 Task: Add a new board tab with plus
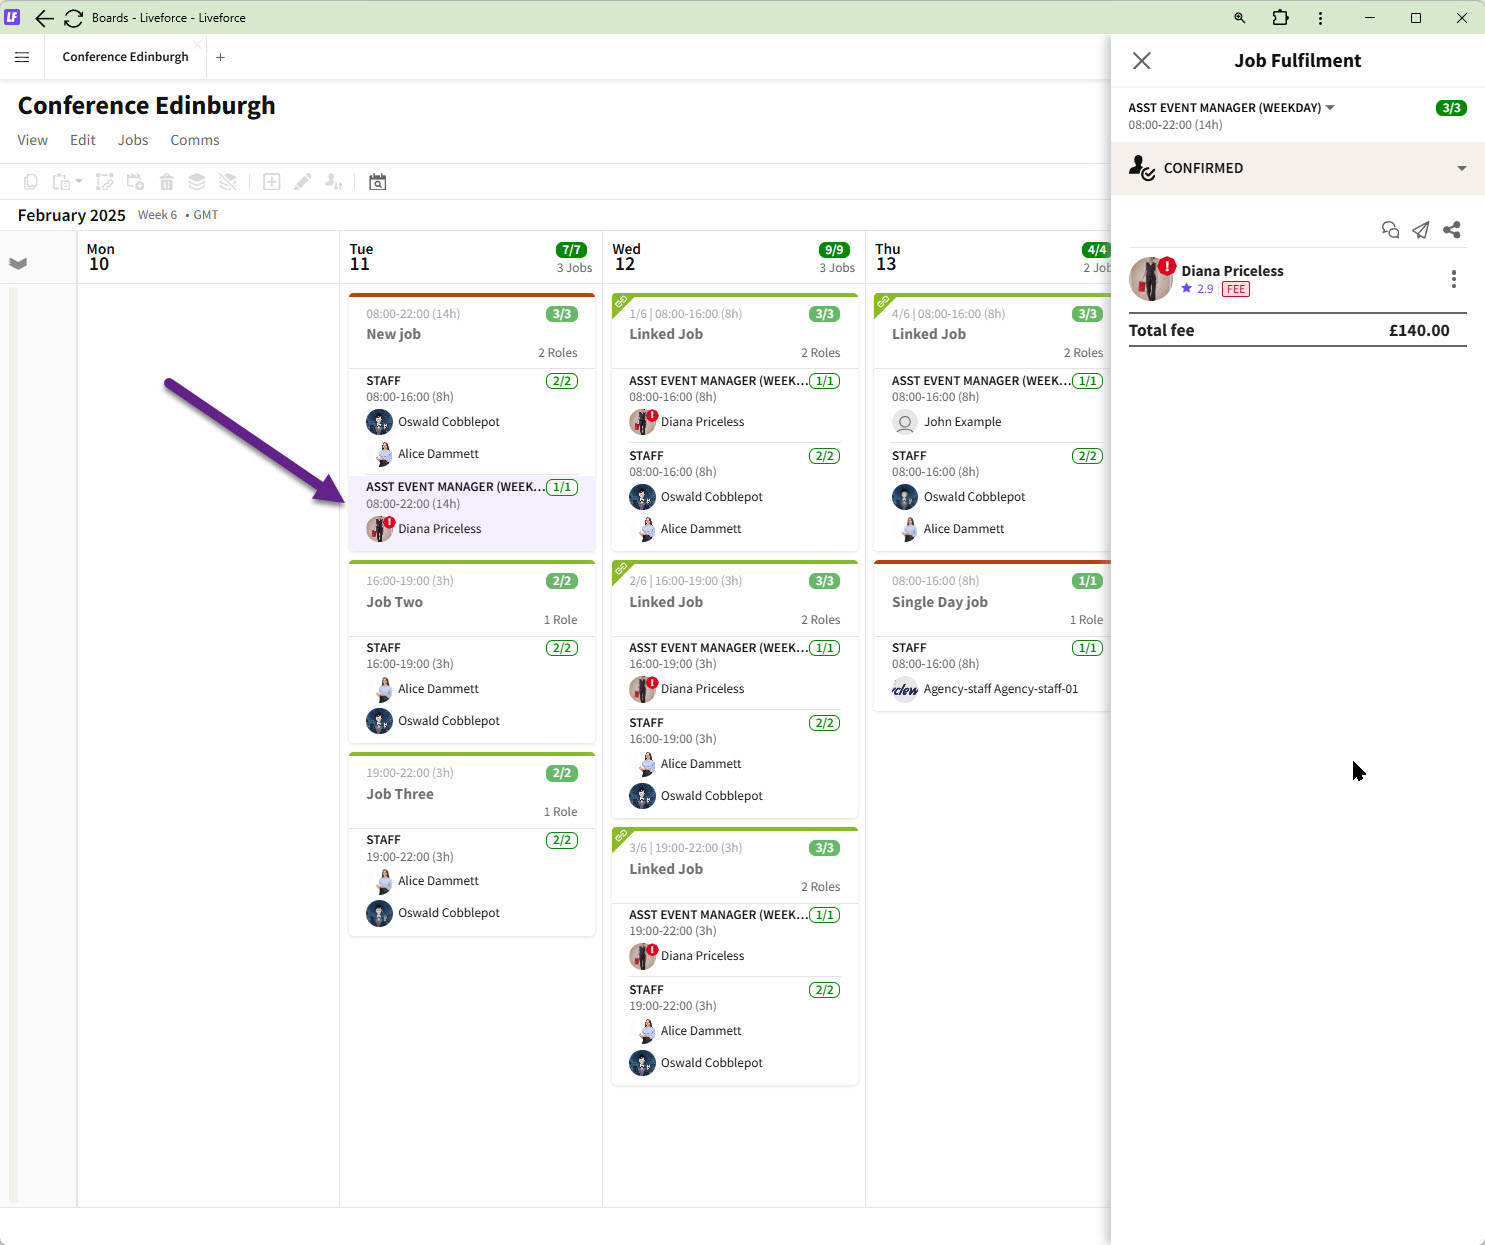click(x=220, y=57)
